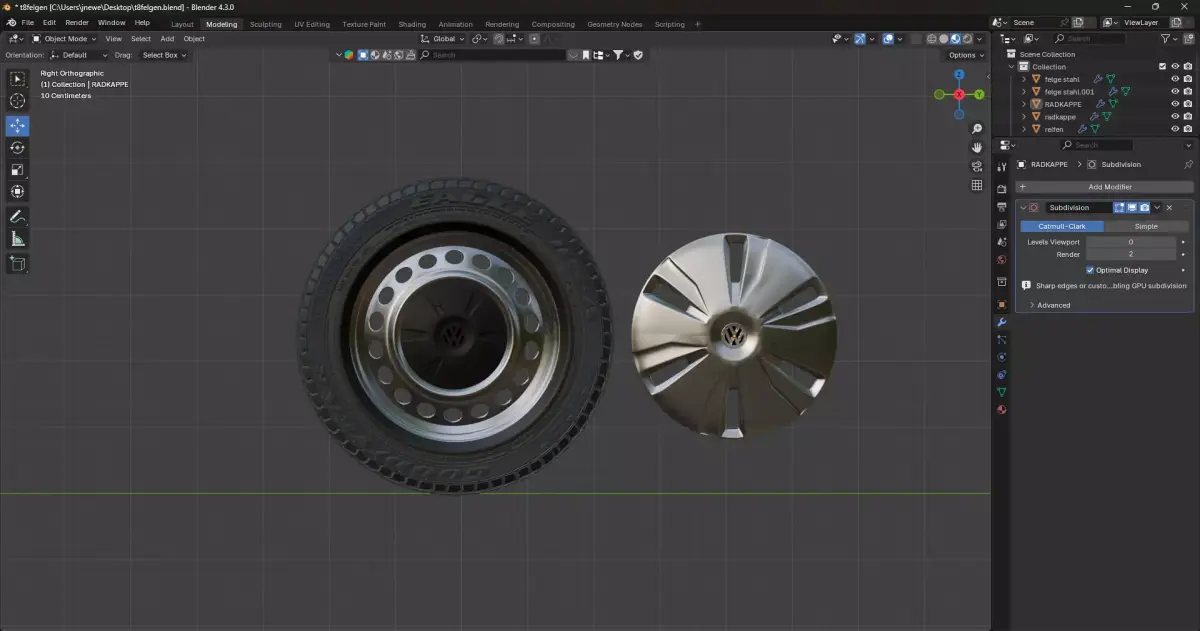Open the Physics properties tab
The height and width of the screenshot is (631, 1200).
click(1001, 357)
